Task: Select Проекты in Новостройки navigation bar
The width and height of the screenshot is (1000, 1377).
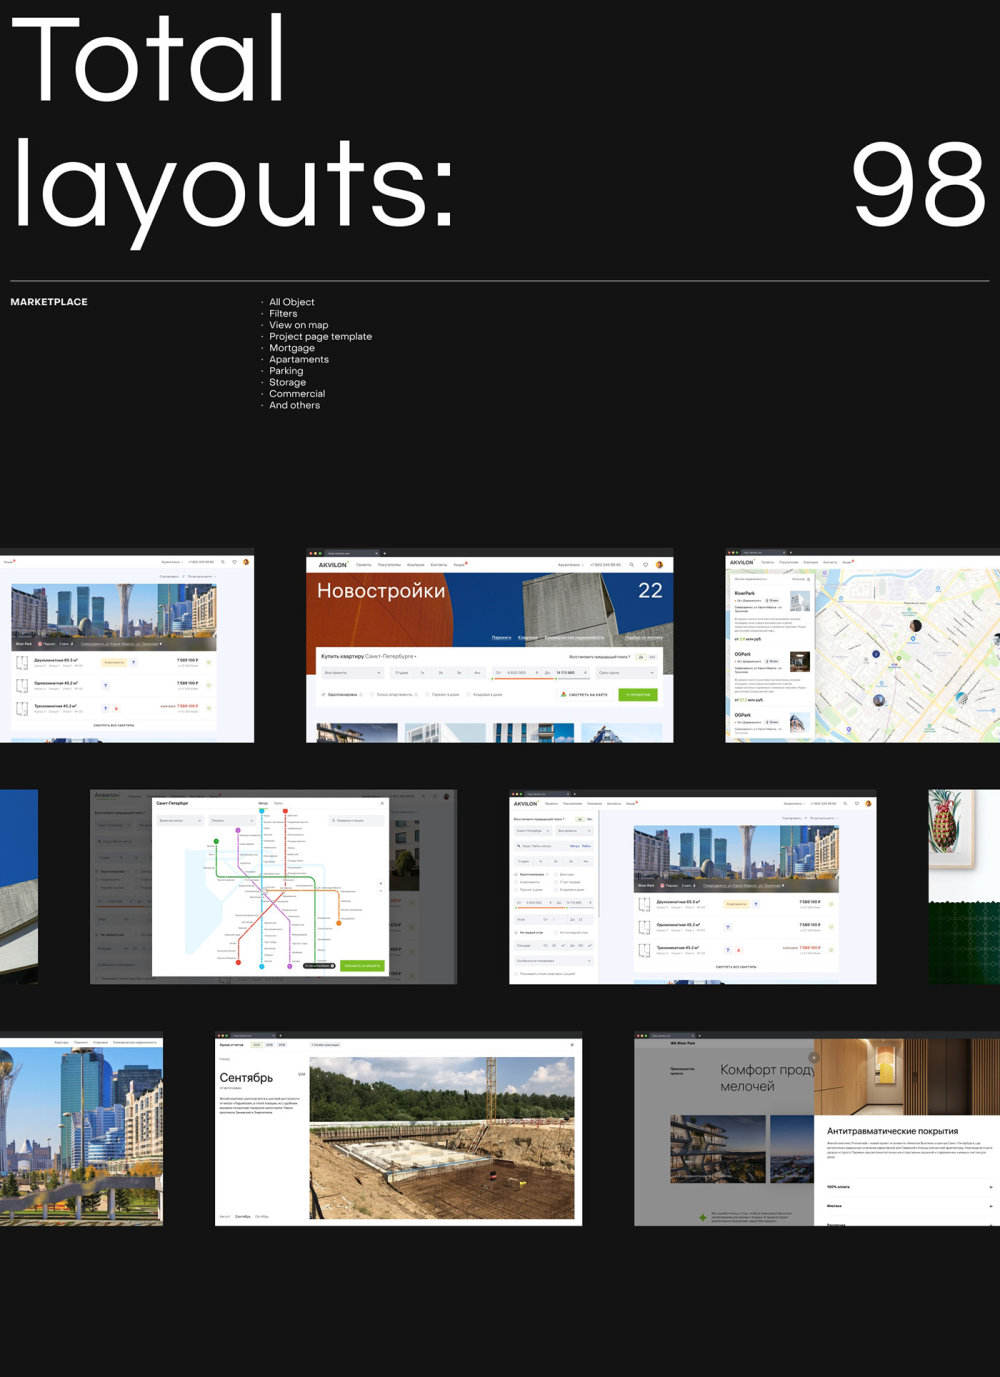Action: (x=363, y=565)
